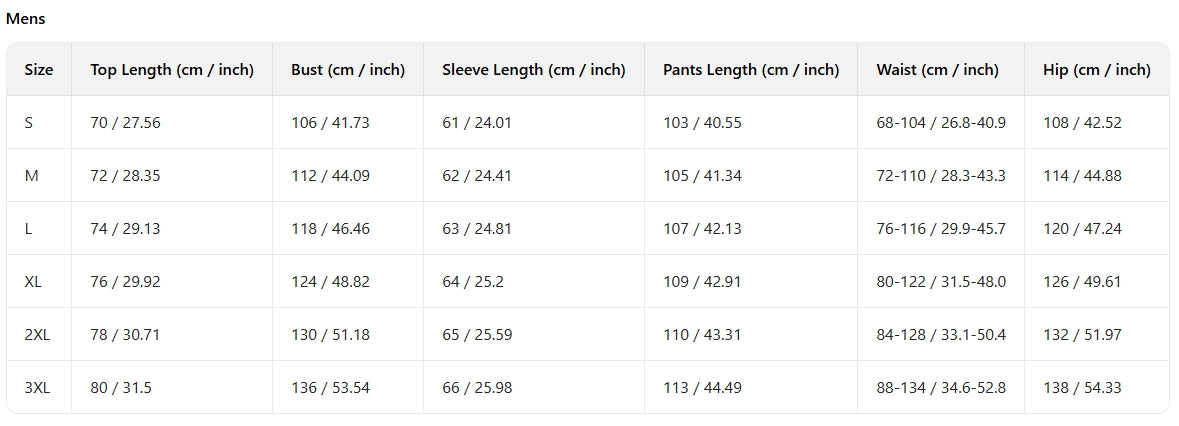Click the "Mens" heading above the table
1179x426 pixels.
pyautogui.click(x=26, y=19)
